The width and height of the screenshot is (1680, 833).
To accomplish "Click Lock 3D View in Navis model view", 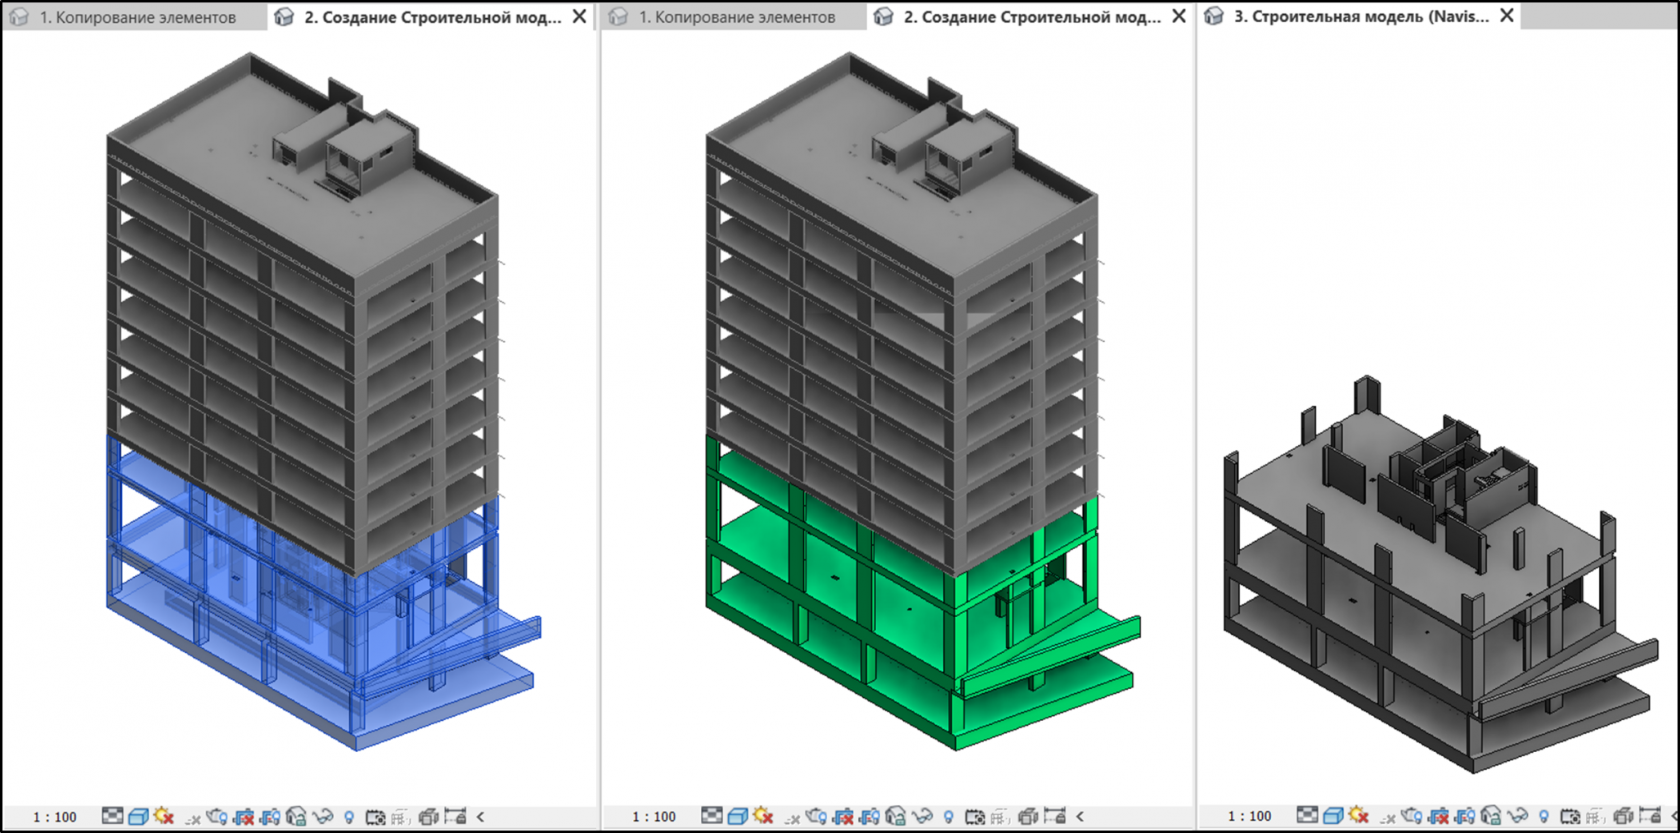I will 1491,815.
